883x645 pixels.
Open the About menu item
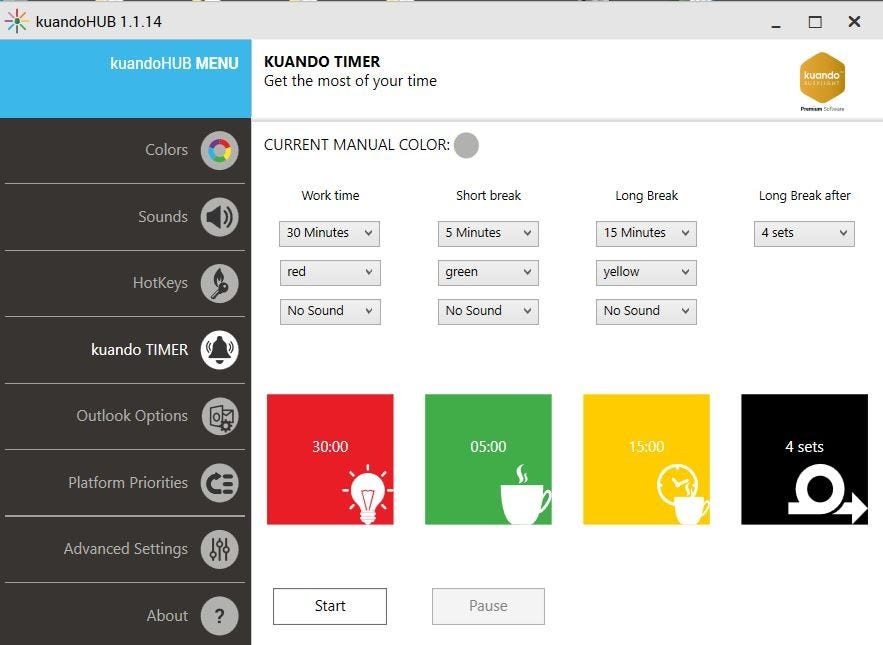click(125, 615)
